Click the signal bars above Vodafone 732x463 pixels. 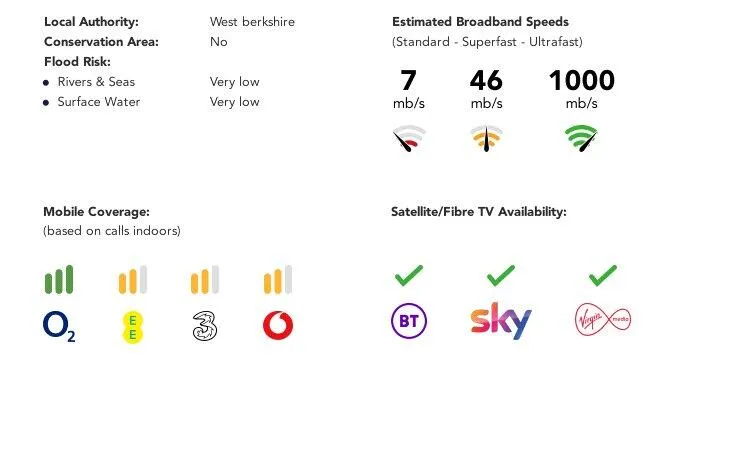coord(277,280)
